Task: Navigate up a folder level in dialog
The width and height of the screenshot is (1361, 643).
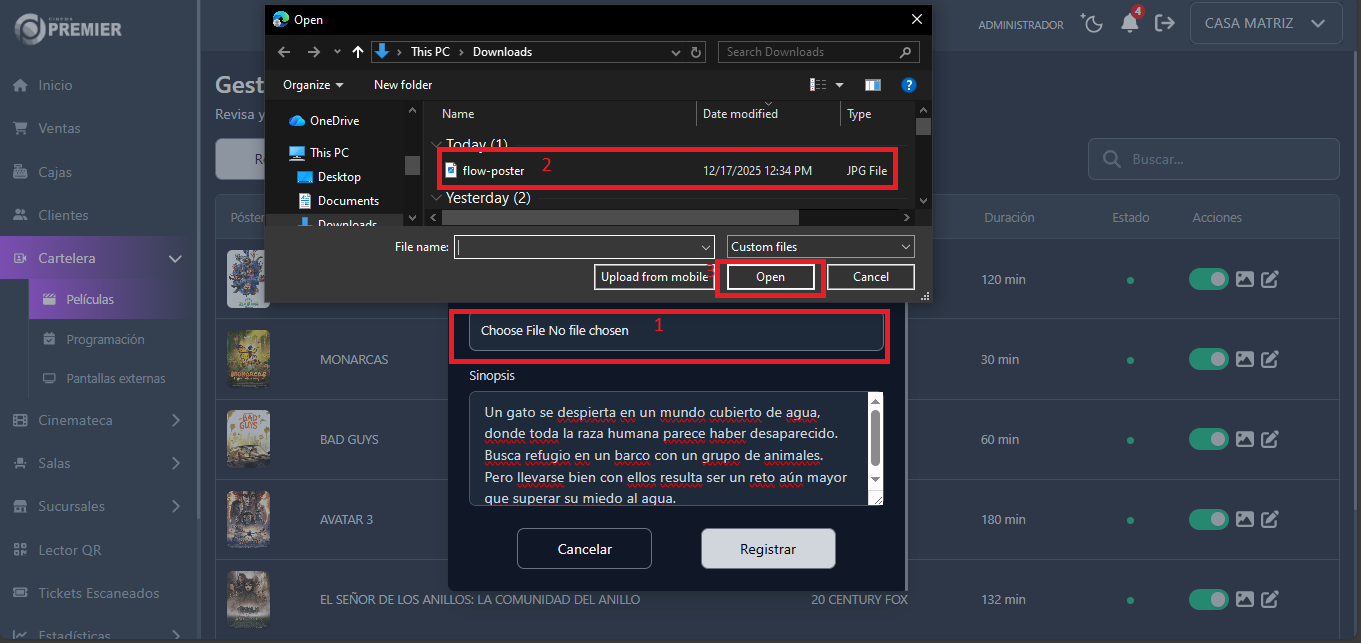Action: pyautogui.click(x=356, y=51)
